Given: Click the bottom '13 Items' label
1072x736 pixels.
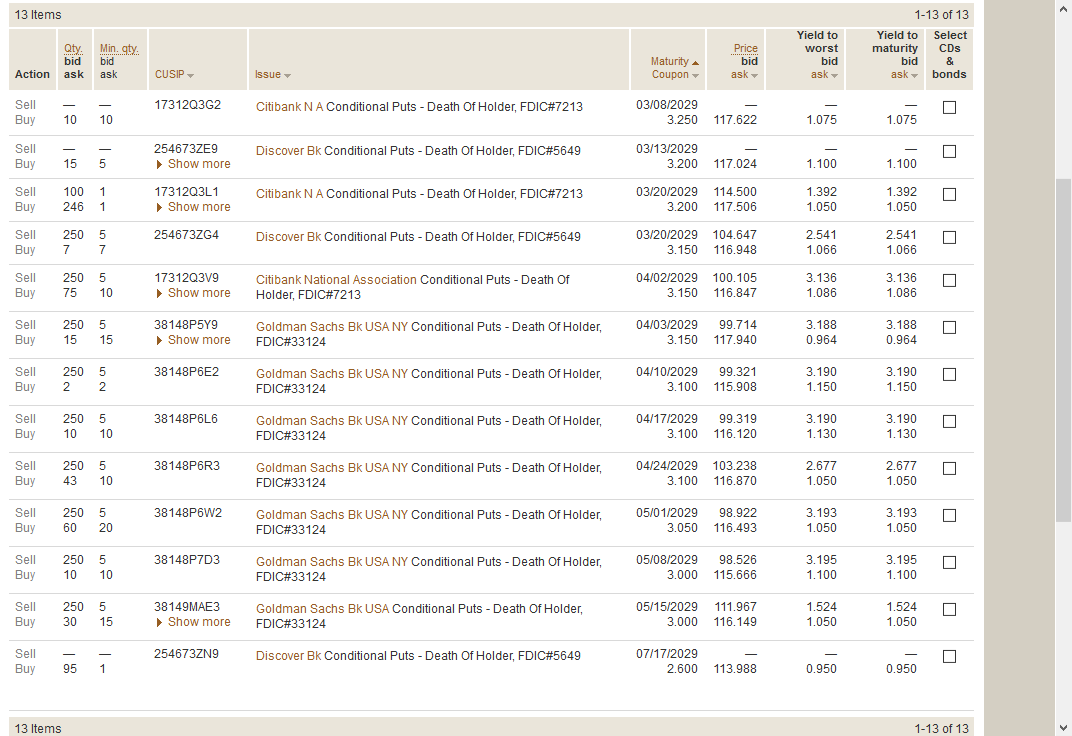Looking at the screenshot, I should pyautogui.click(x=38, y=729).
